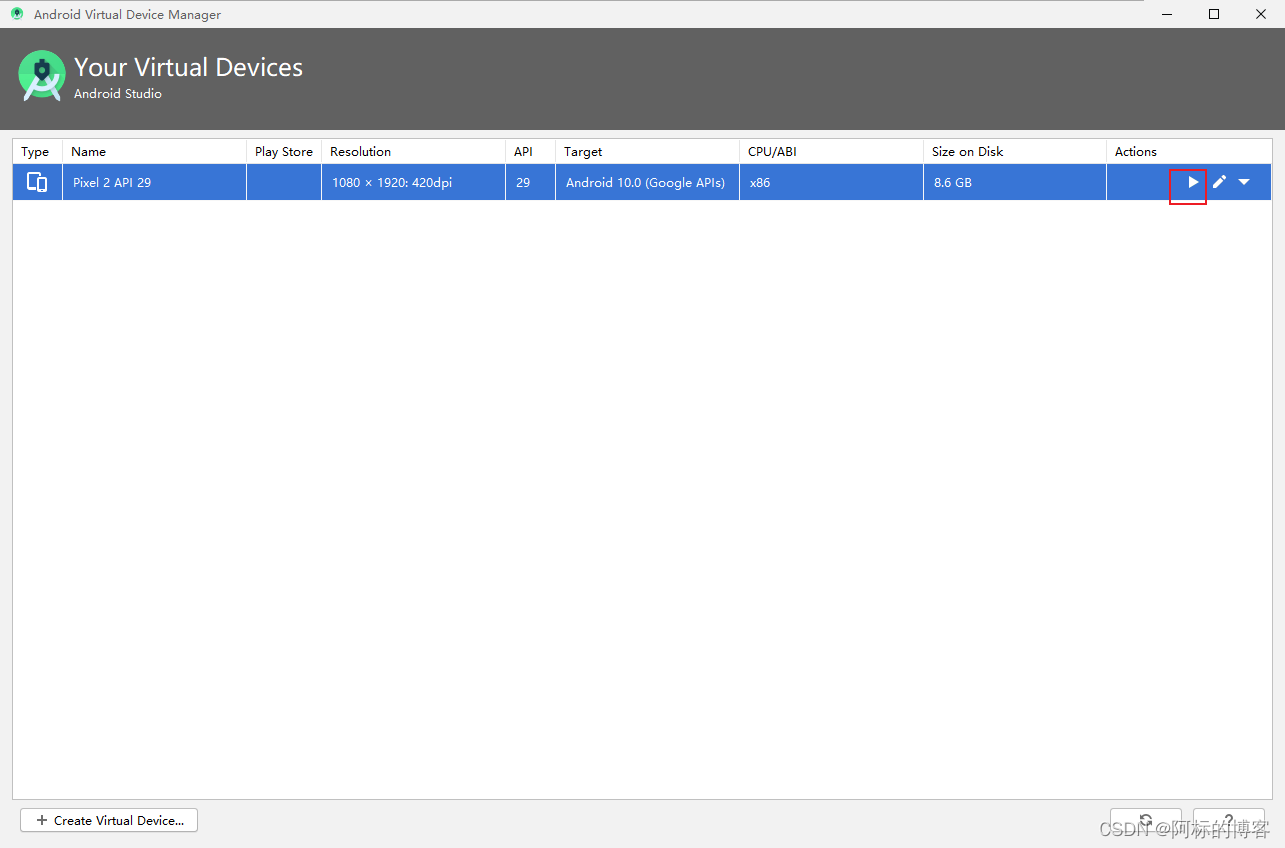Click the 1080 × 1920: 420dpi resolution cell

pos(414,182)
